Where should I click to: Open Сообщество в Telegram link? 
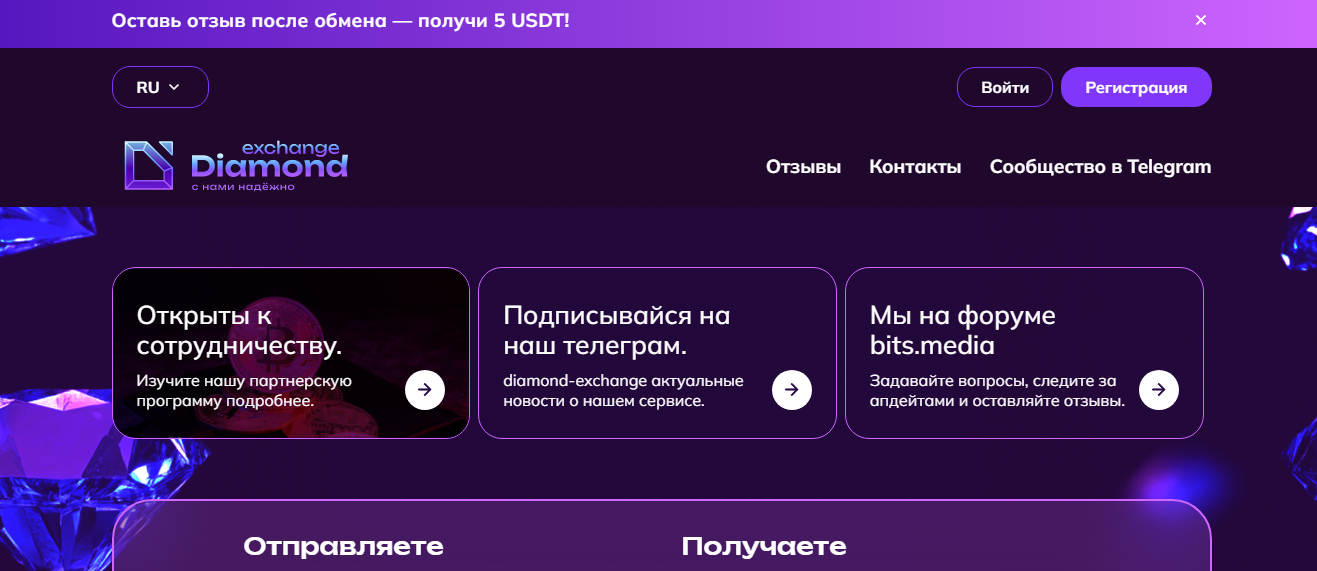pyautogui.click(x=1100, y=167)
